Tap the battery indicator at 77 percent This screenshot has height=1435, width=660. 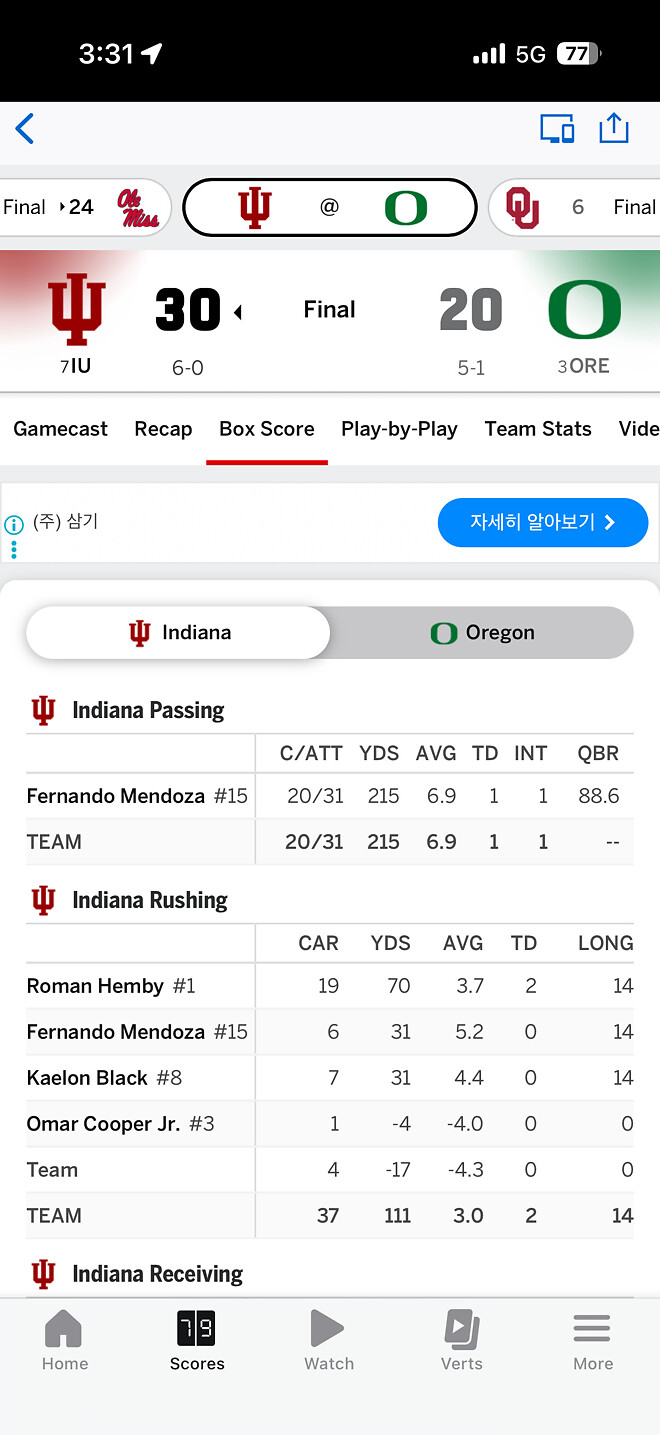(578, 53)
